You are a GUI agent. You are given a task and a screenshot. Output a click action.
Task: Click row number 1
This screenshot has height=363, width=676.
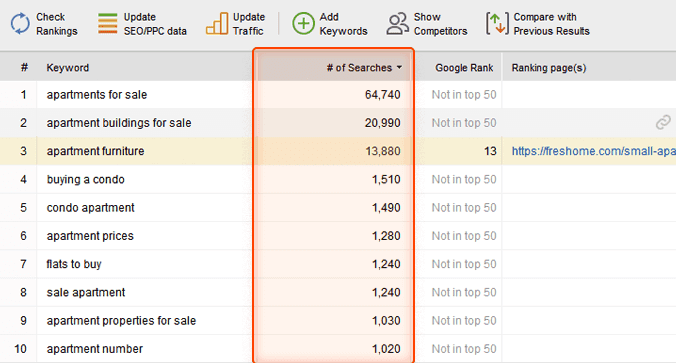(23, 95)
